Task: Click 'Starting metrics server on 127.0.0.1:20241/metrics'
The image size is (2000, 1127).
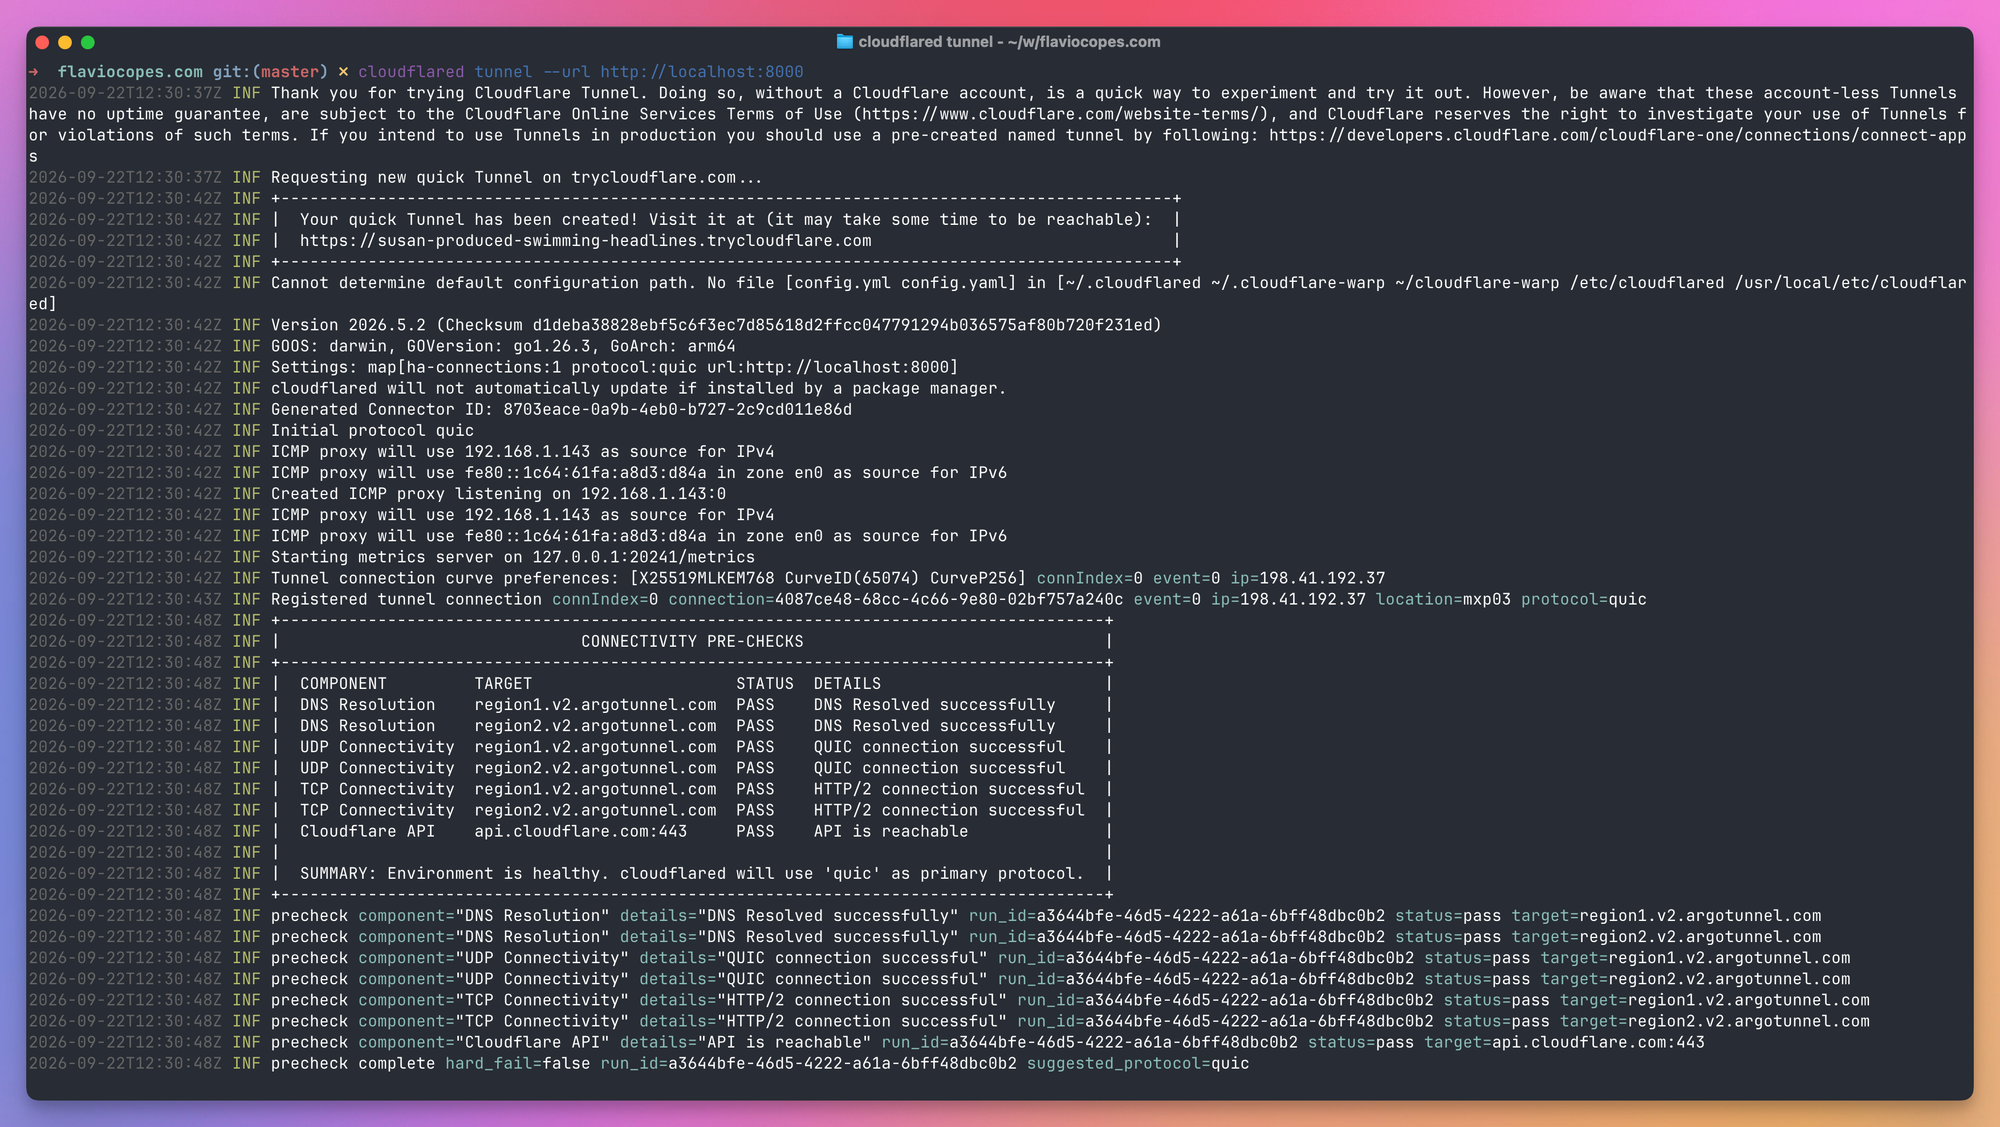Action: point(513,557)
